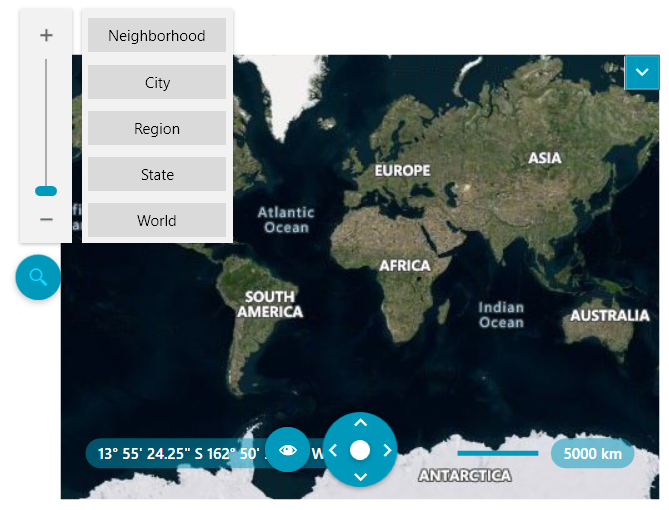
Task: Click the 5000 km scale label
Action: (592, 453)
